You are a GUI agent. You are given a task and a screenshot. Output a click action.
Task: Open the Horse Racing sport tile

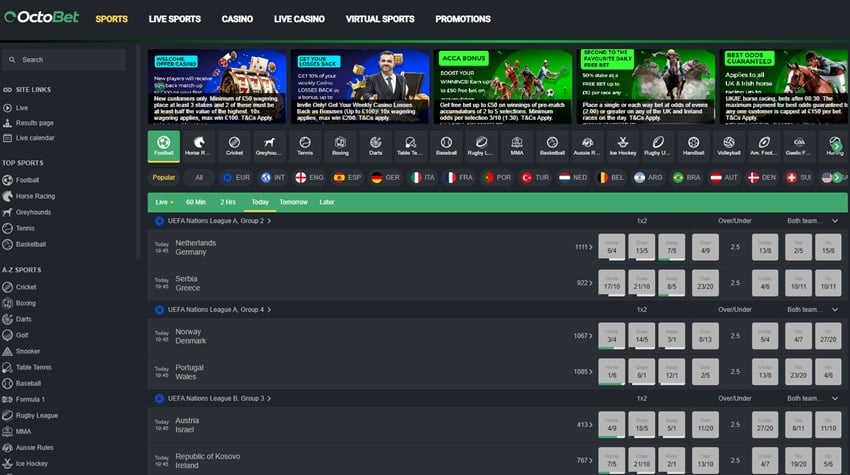[x=199, y=146]
